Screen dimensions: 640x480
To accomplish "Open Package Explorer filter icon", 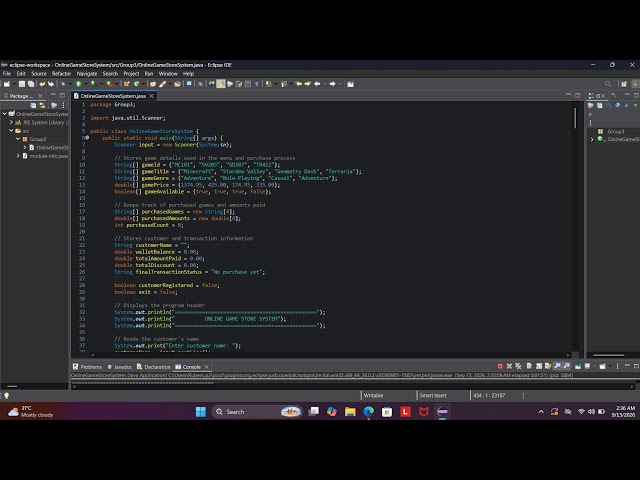I will [x=54, y=105].
